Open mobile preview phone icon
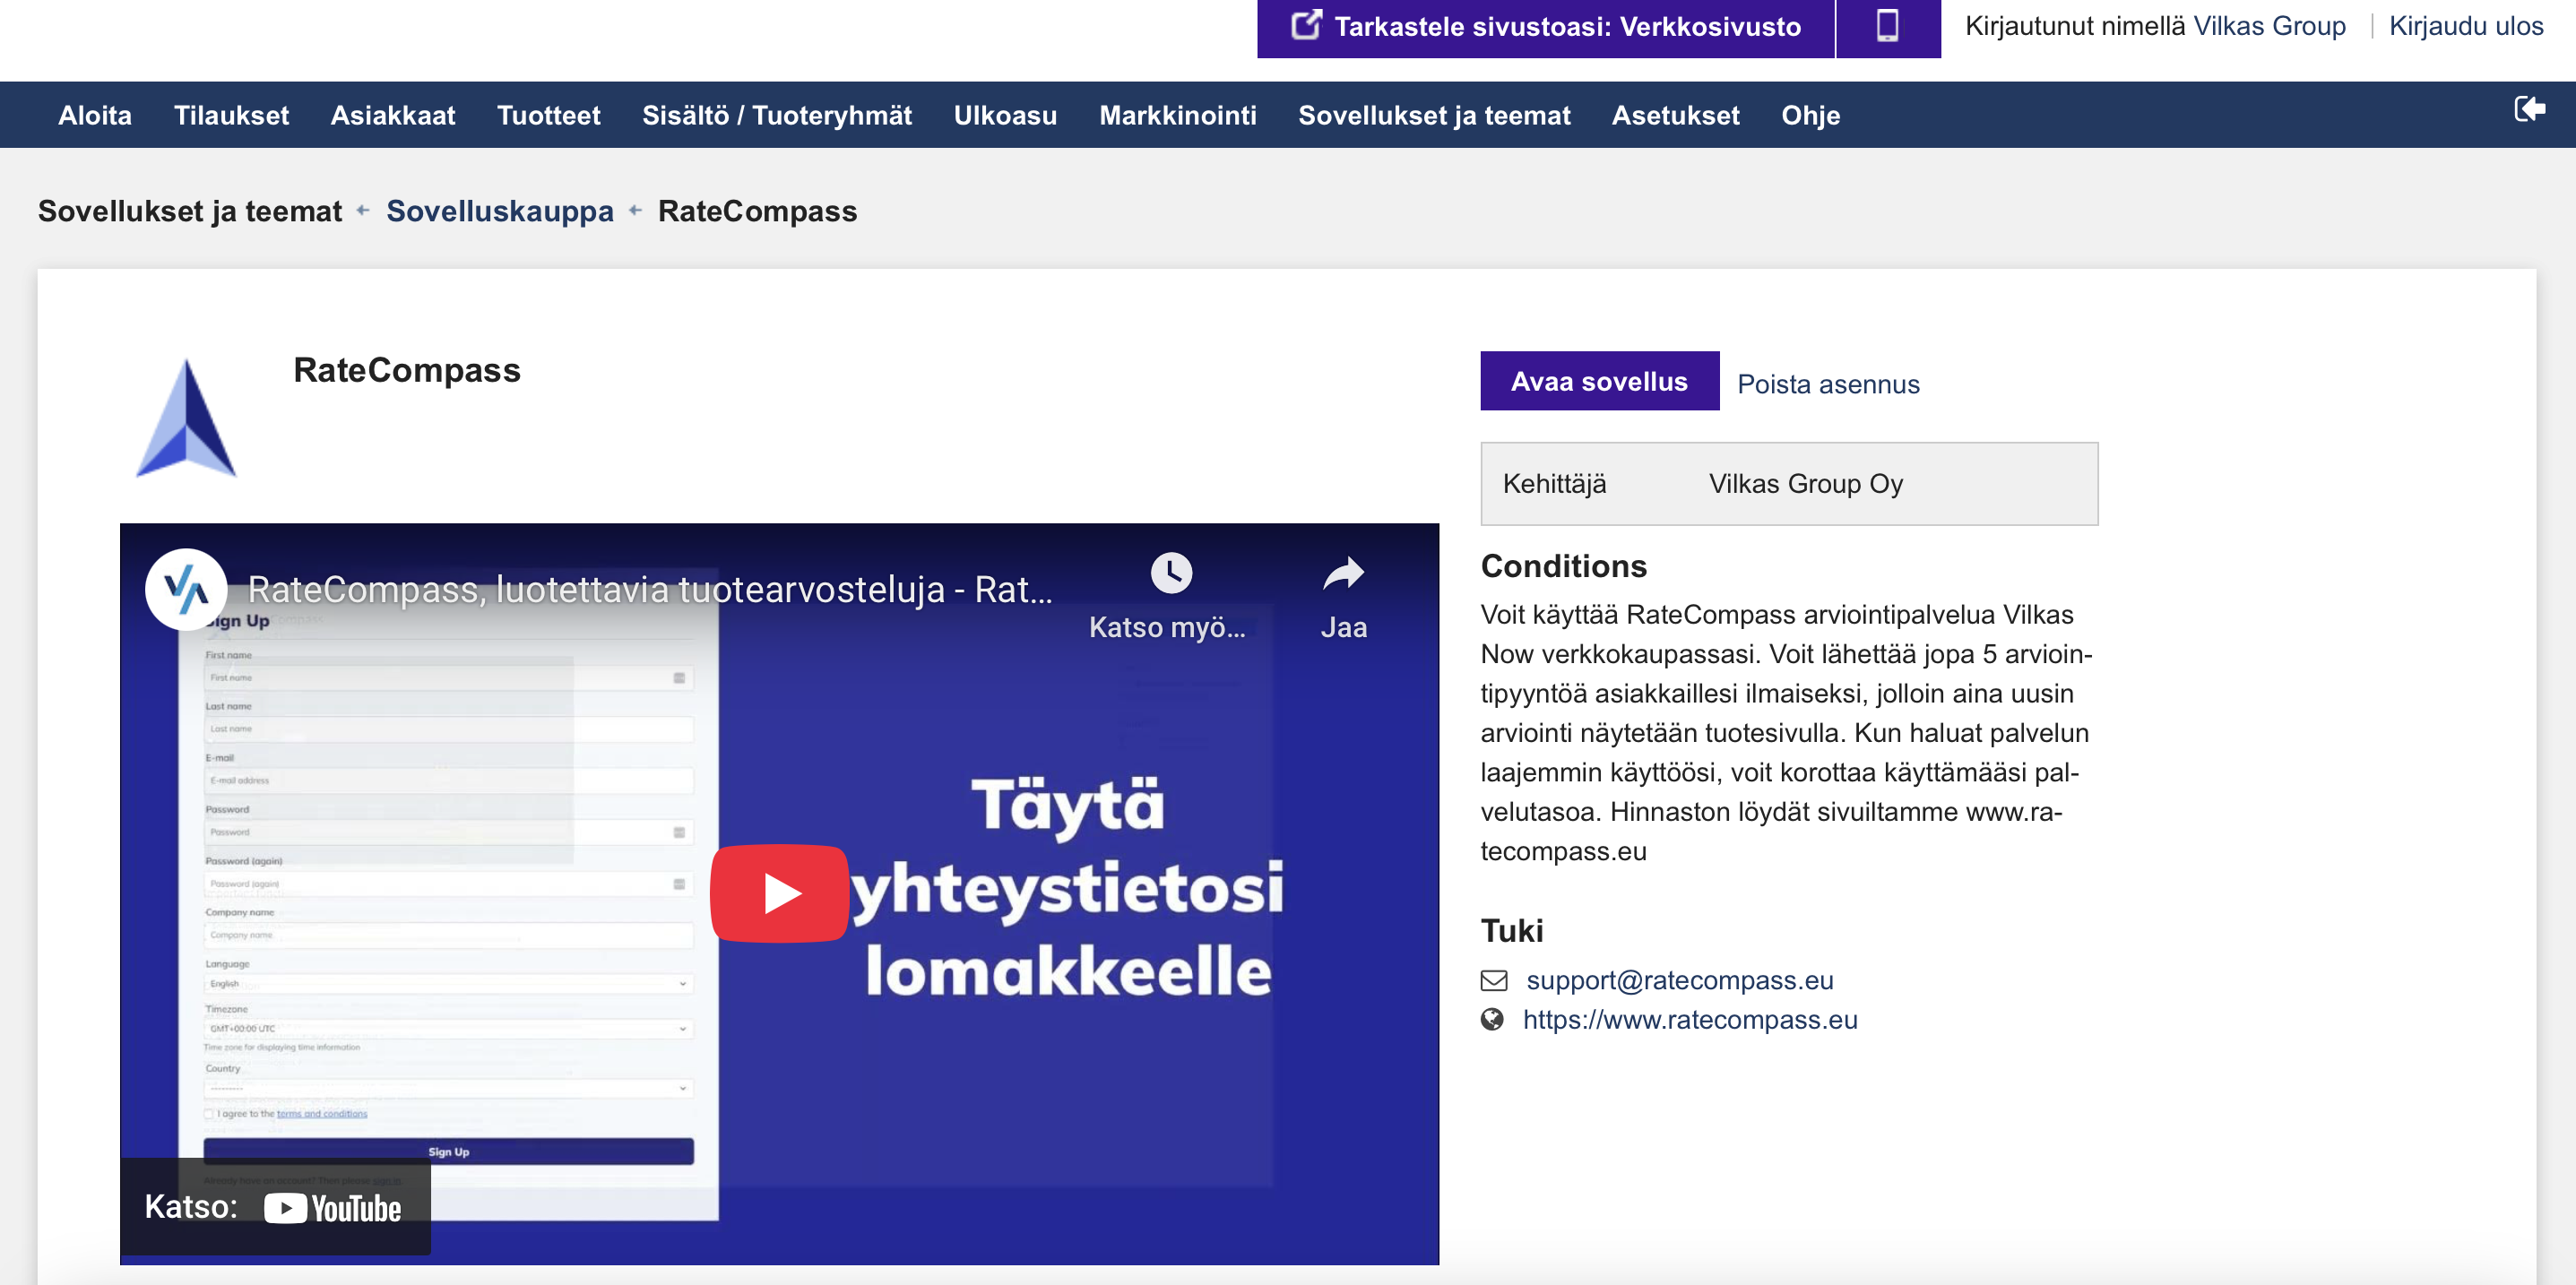 pyautogui.click(x=1888, y=26)
